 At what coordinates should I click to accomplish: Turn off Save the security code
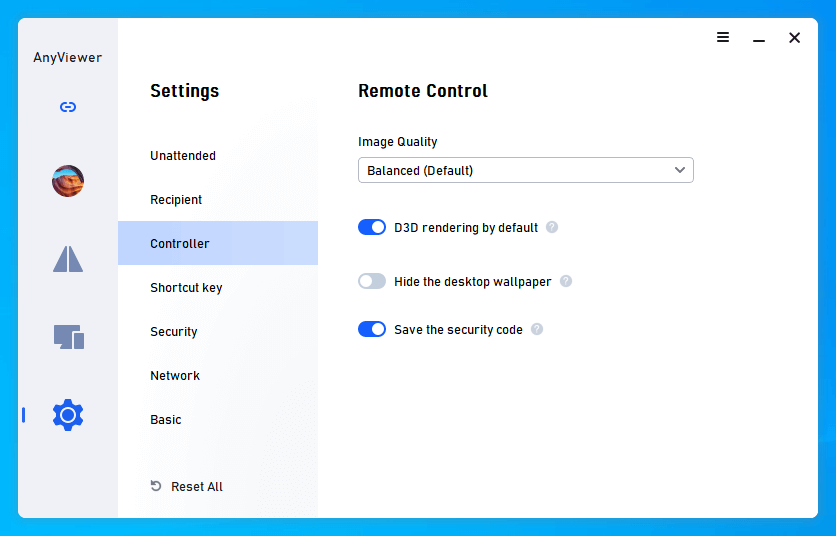(372, 329)
